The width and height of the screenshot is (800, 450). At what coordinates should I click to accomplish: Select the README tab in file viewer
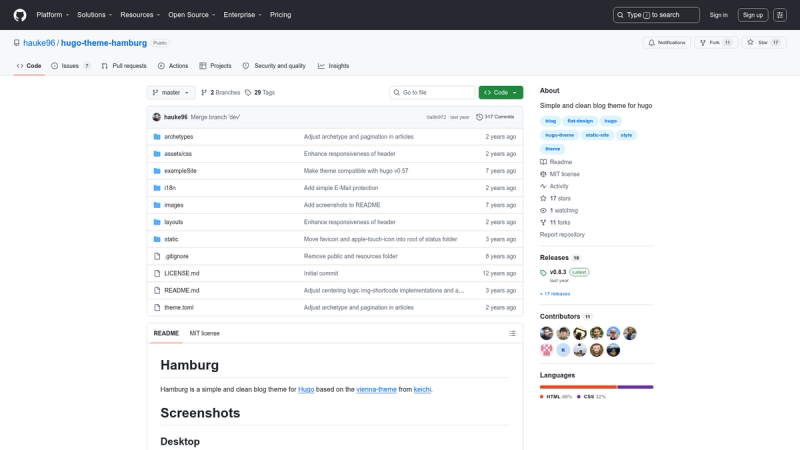tap(166, 333)
